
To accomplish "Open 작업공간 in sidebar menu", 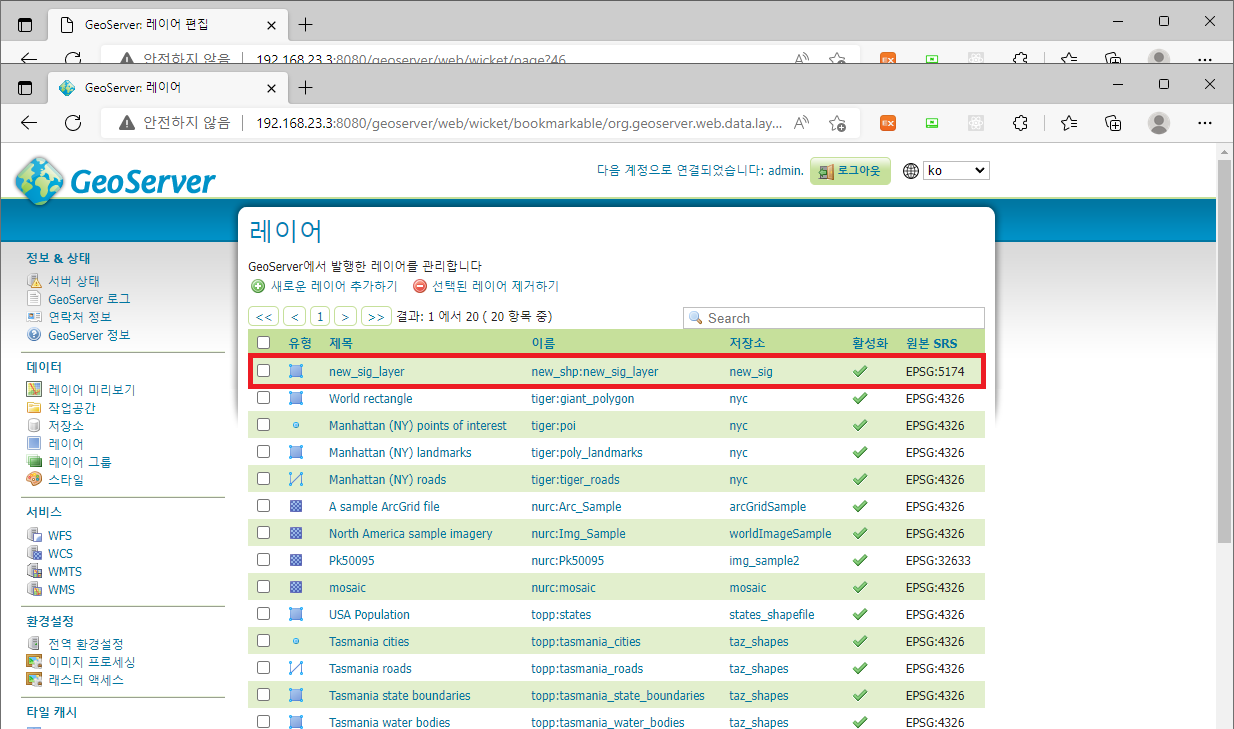I will 72,408.
